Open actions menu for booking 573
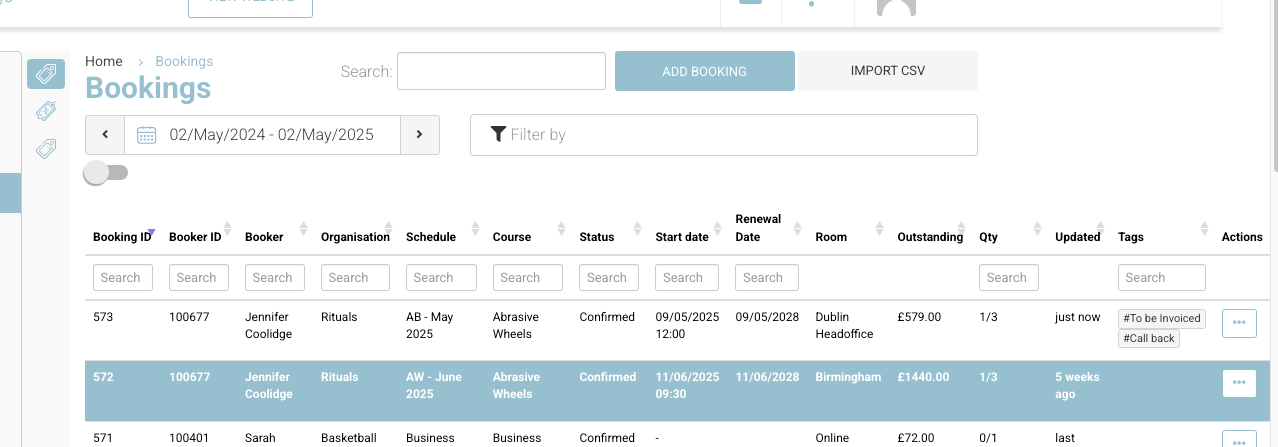The height and width of the screenshot is (447, 1278). click(x=1239, y=323)
